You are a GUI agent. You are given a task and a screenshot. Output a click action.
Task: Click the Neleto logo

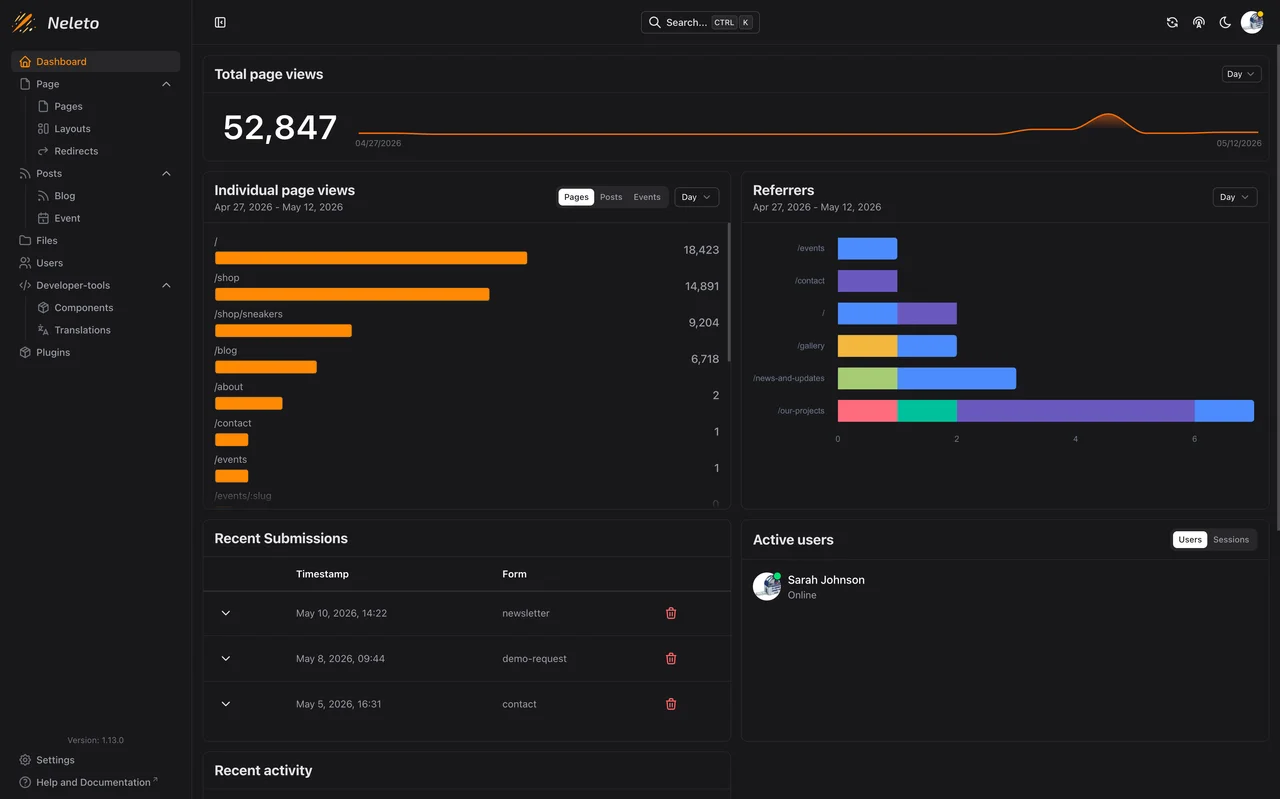click(x=55, y=22)
